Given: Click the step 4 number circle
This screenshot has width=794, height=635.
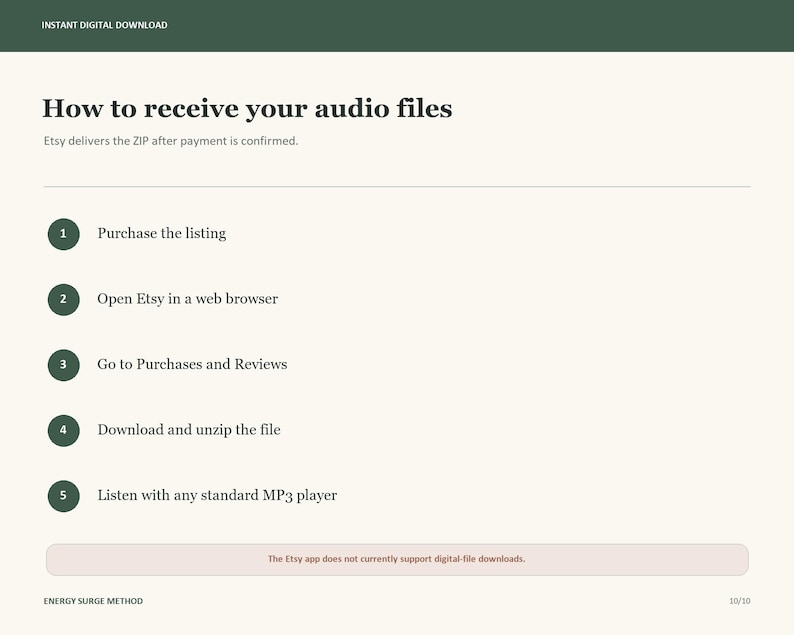Looking at the screenshot, I should click(x=63, y=430).
